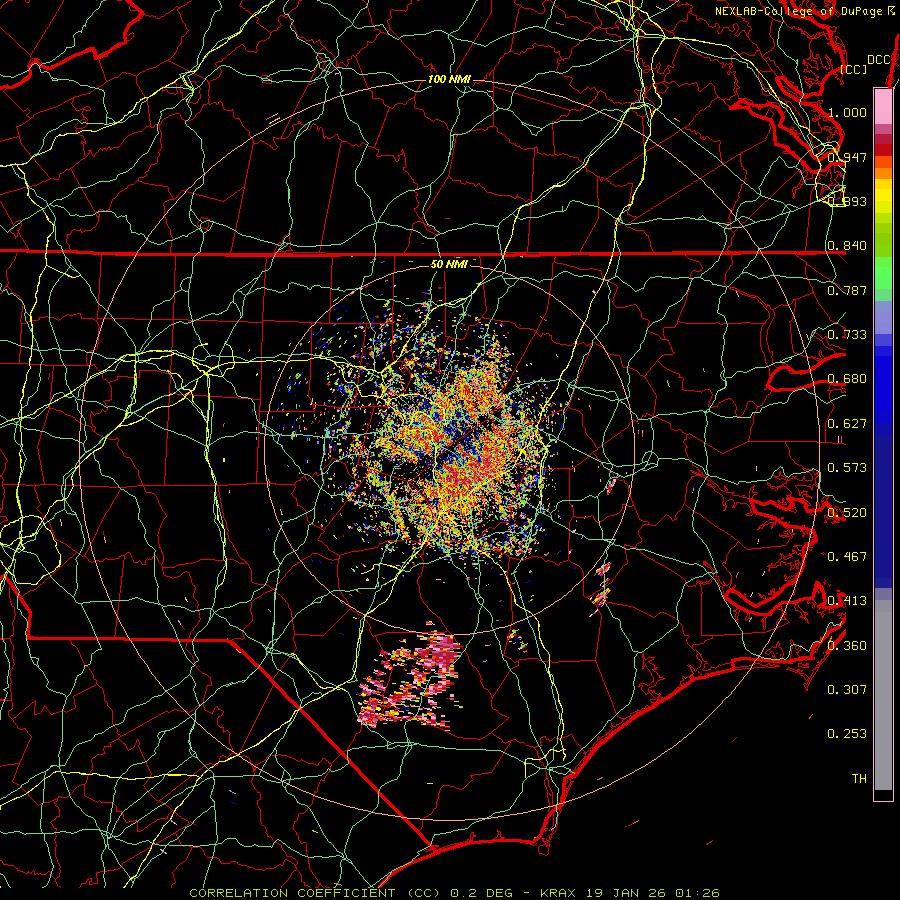Click the 0.787 color scale value
Screen dimensions: 900x900
(847, 290)
